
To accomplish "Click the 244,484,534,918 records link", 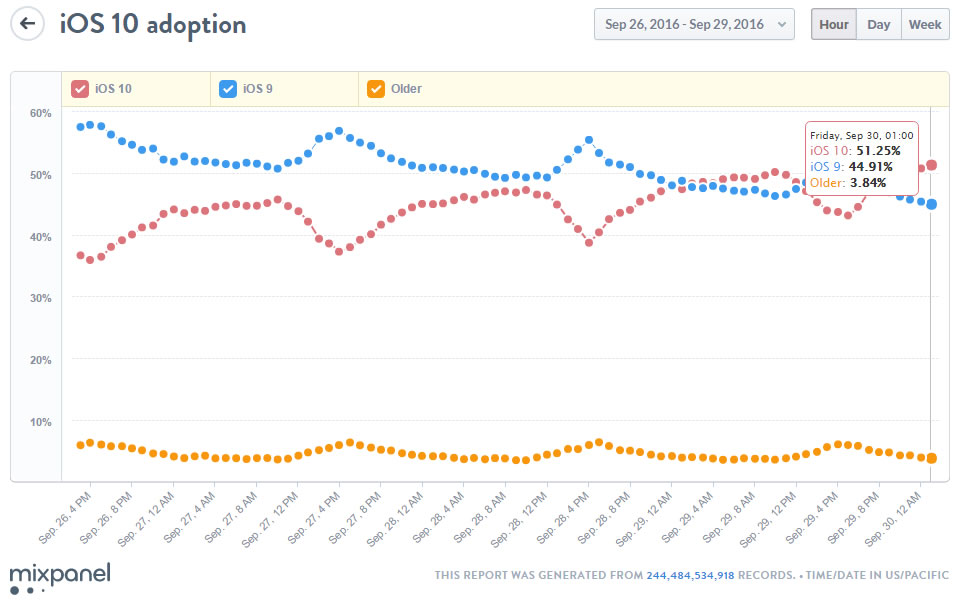I will point(691,575).
